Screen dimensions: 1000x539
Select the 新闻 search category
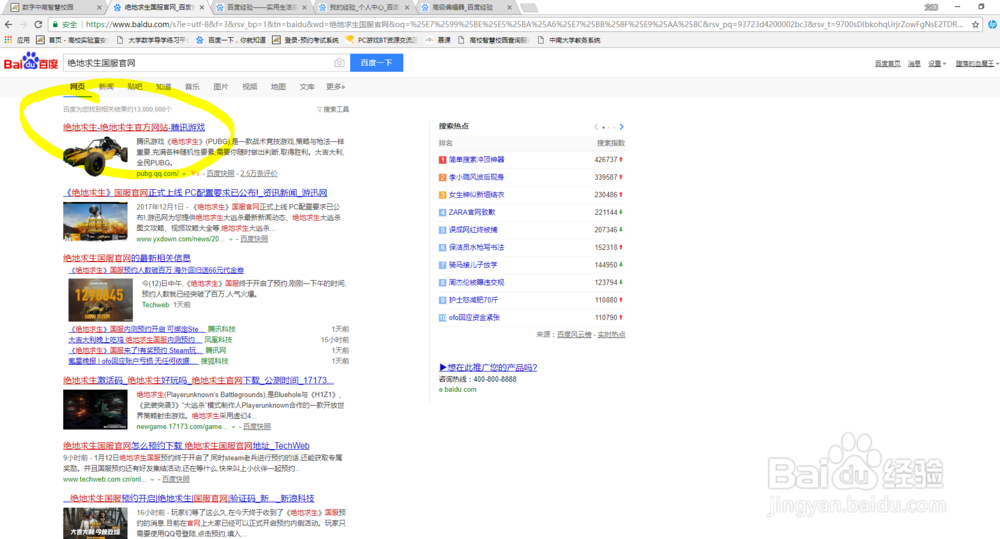(106, 87)
